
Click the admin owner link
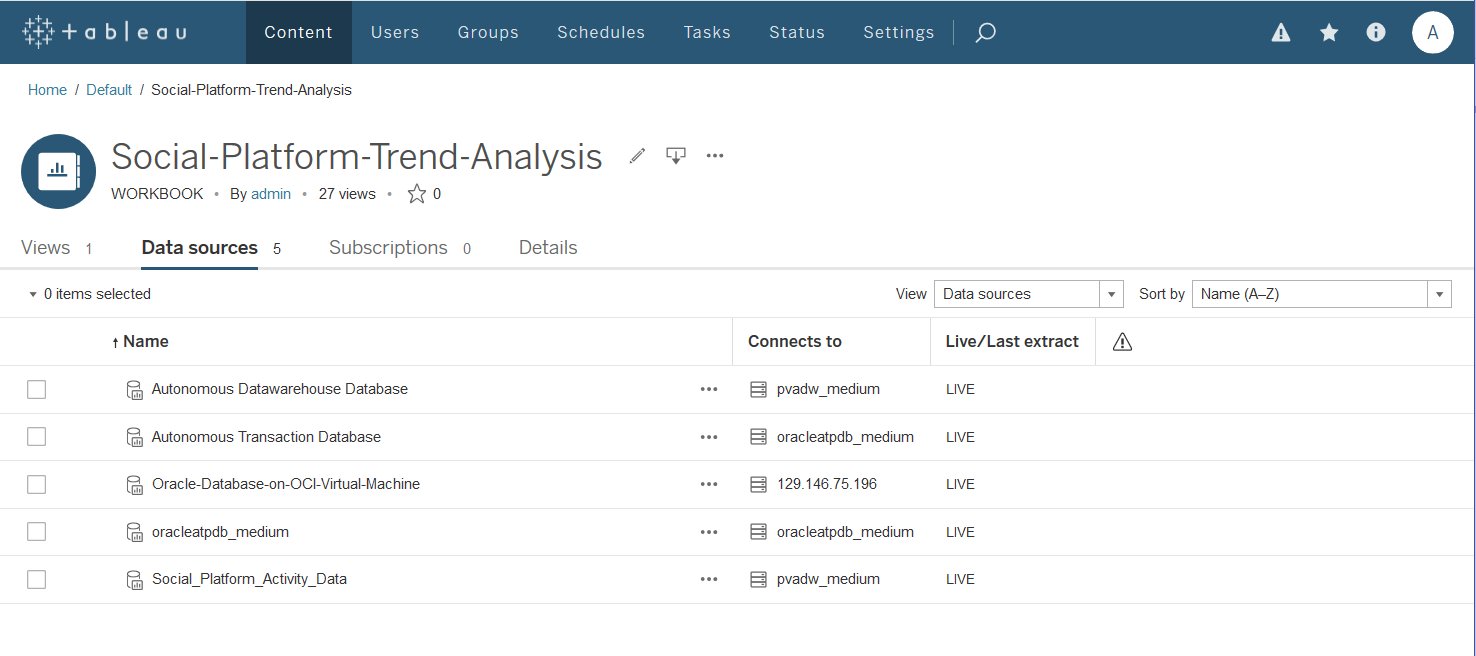tap(271, 194)
